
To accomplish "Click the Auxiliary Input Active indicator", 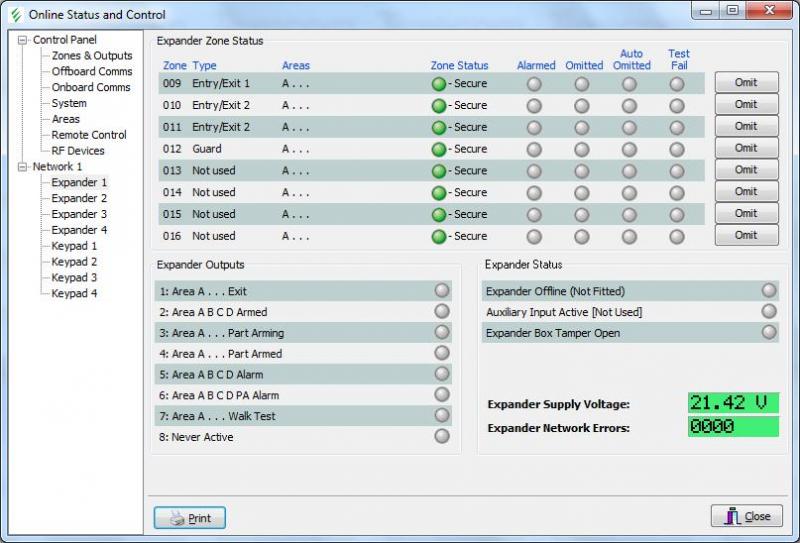I will point(768,312).
